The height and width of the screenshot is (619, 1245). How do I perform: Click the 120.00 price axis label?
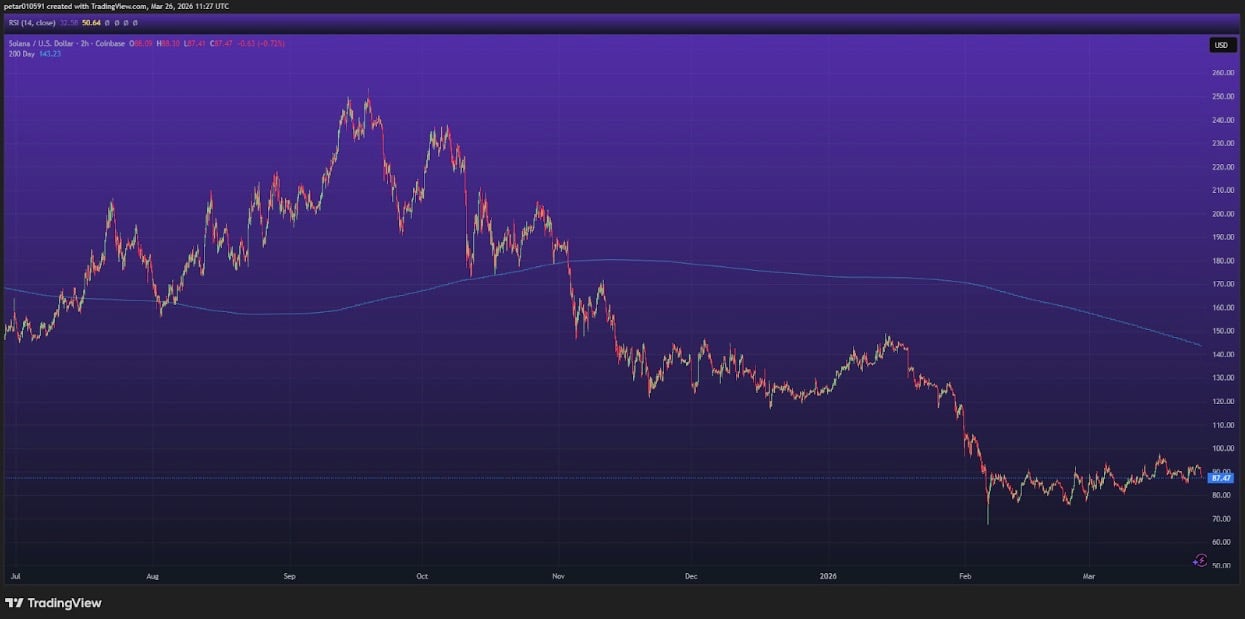point(1221,402)
